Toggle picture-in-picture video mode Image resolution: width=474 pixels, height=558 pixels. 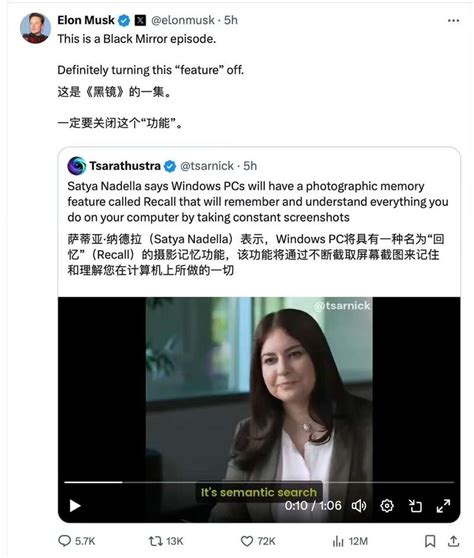tap(415, 505)
